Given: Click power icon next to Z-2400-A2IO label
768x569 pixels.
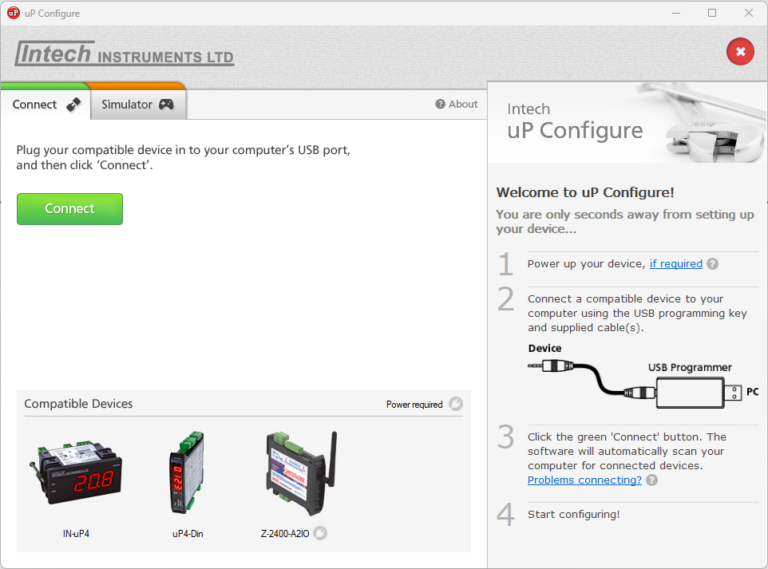Looking at the screenshot, I should [x=320, y=534].
